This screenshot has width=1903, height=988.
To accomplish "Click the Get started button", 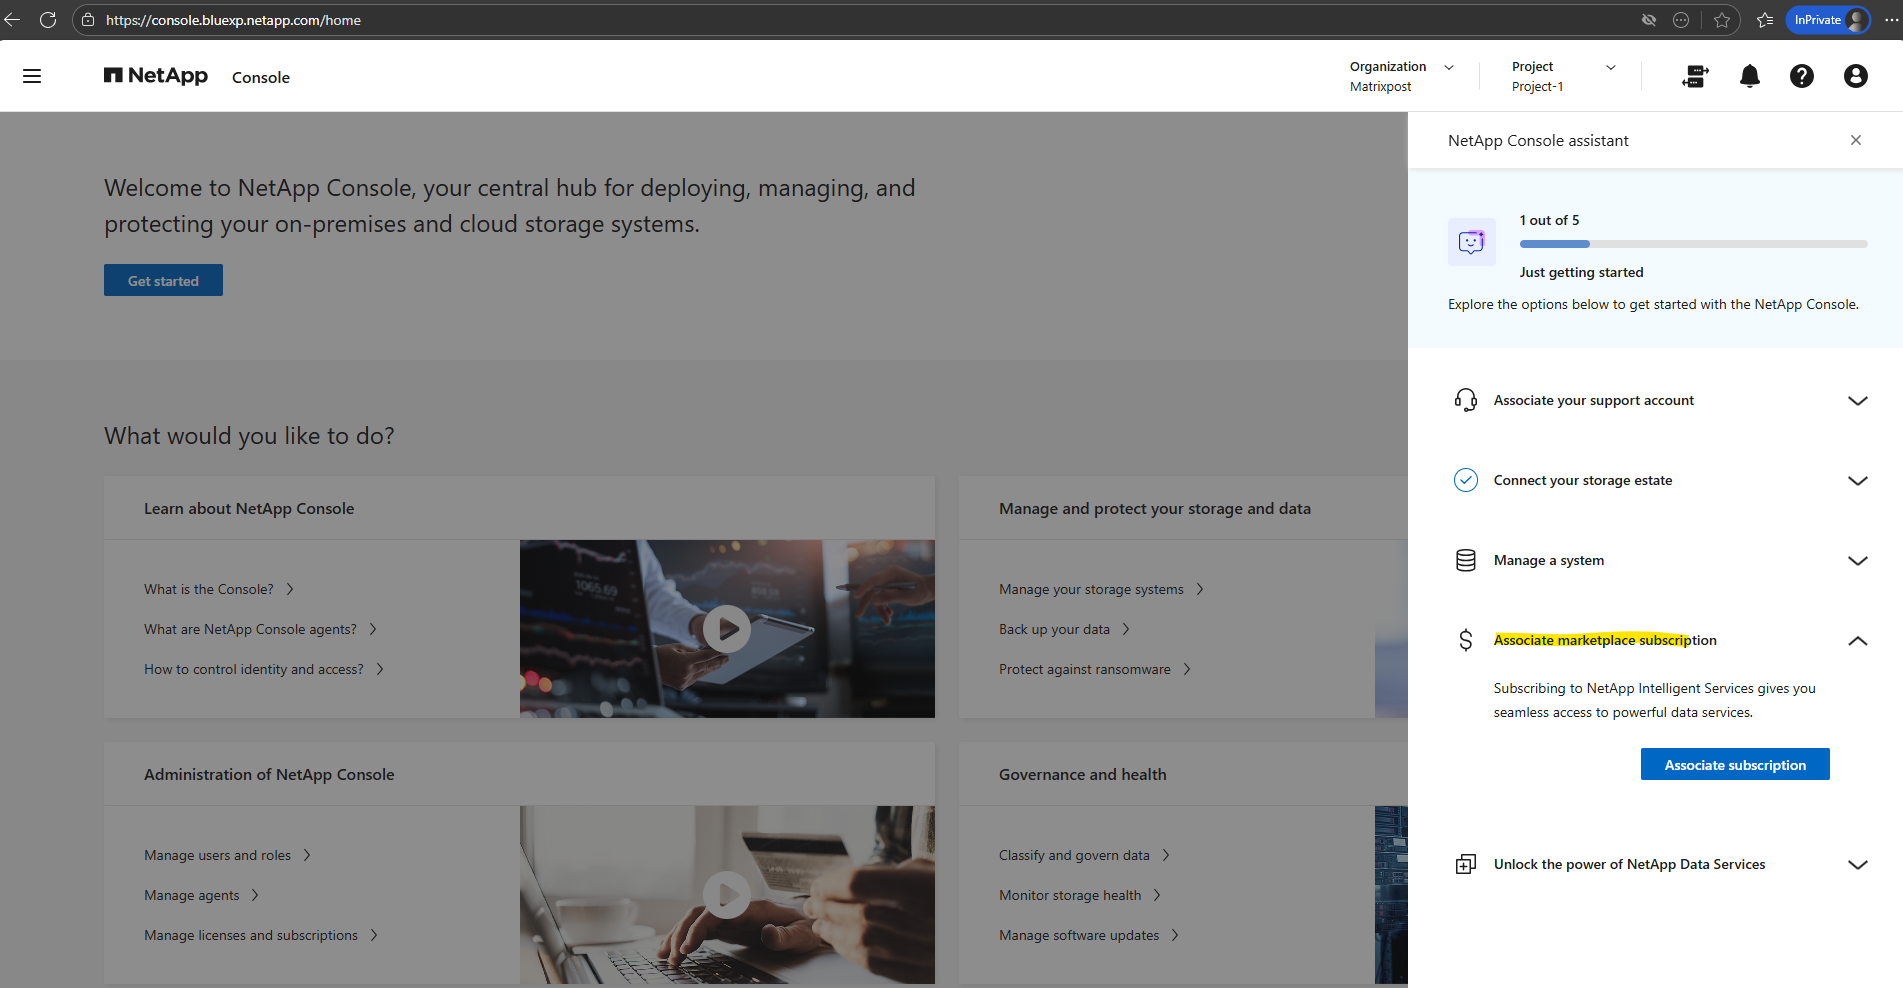I will point(163,280).
